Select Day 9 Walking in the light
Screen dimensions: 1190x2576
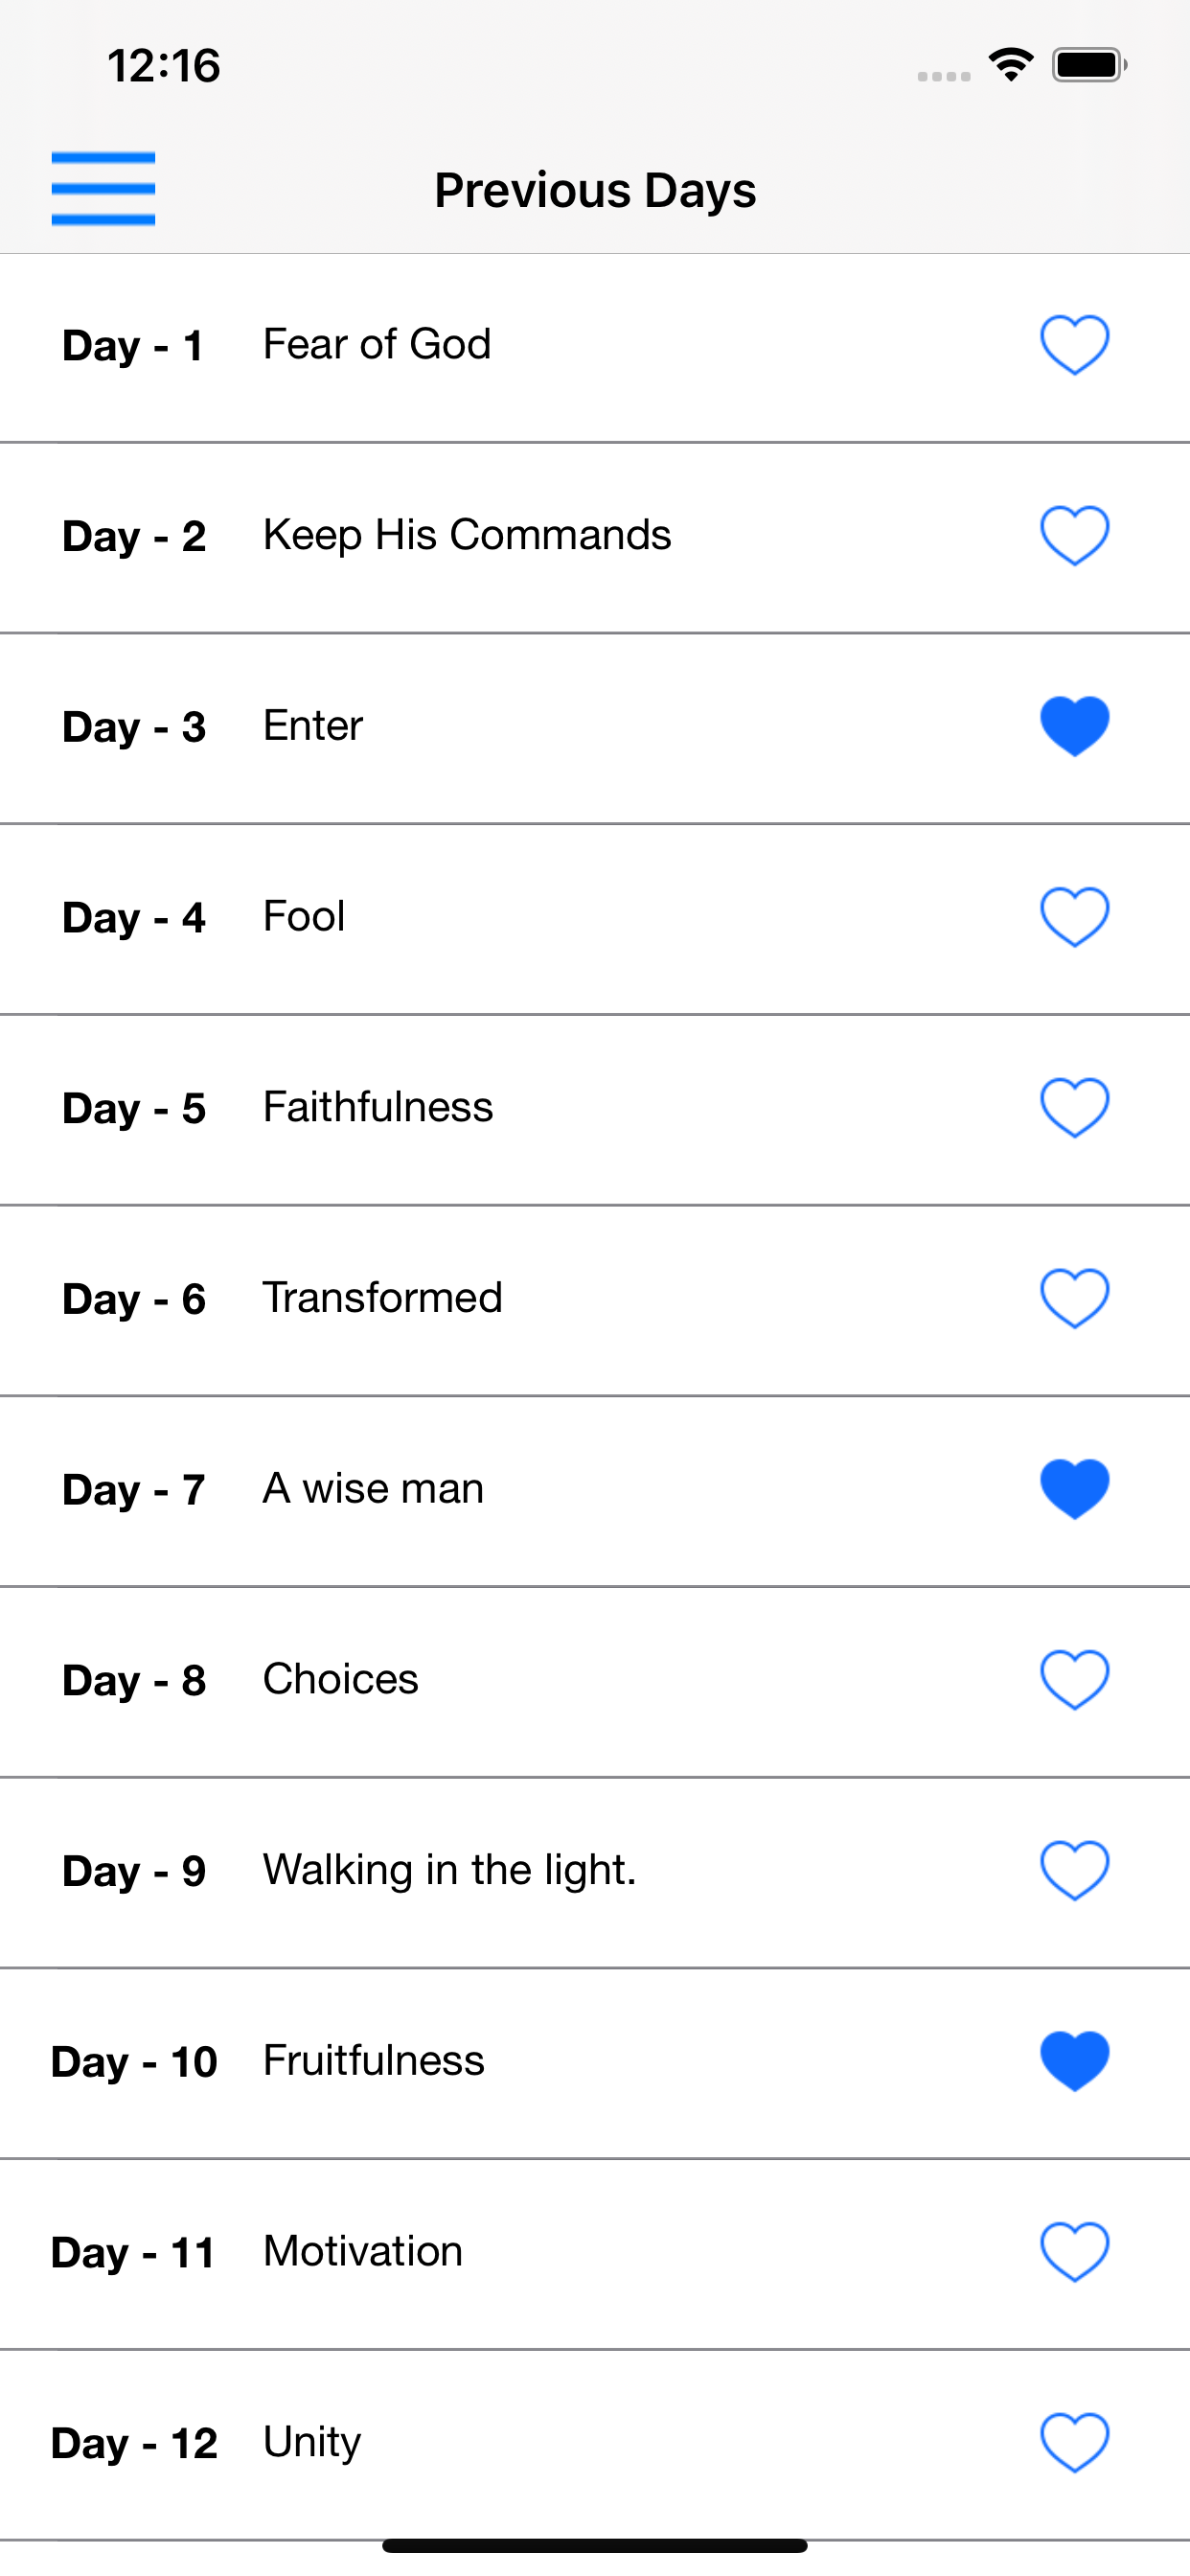pyautogui.click(x=595, y=1873)
